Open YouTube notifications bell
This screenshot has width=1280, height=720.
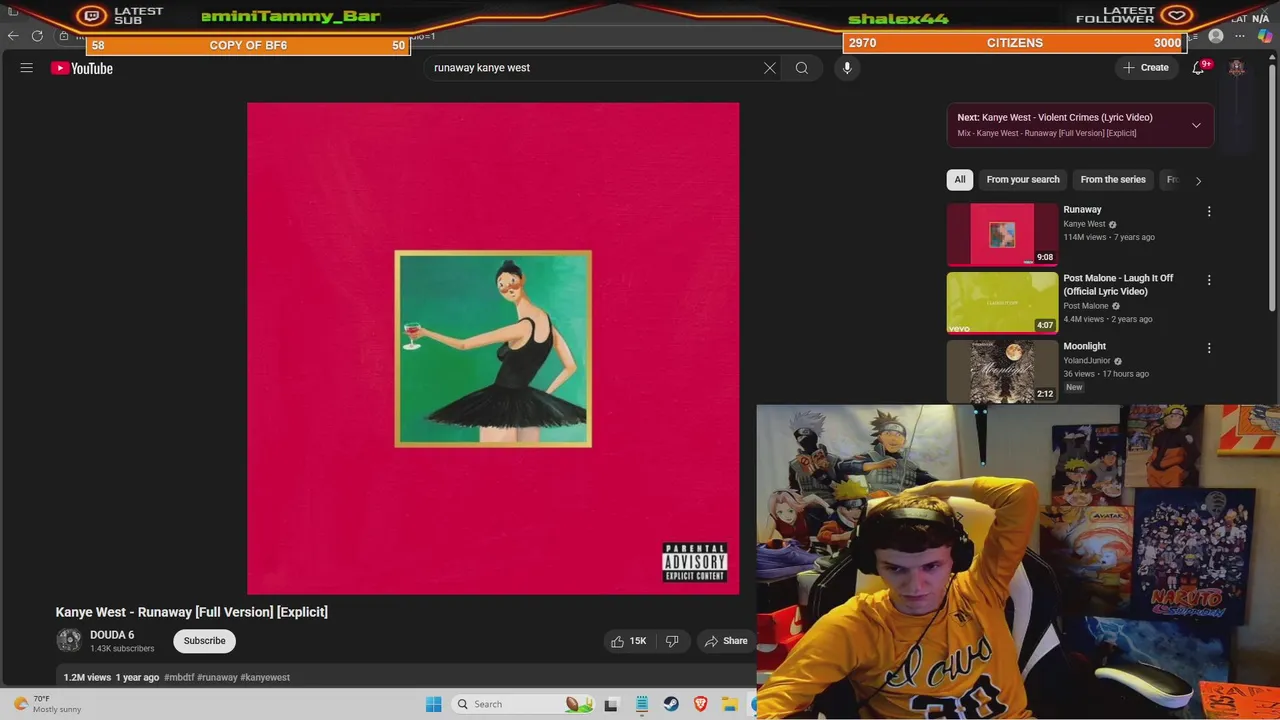pos(1198,68)
